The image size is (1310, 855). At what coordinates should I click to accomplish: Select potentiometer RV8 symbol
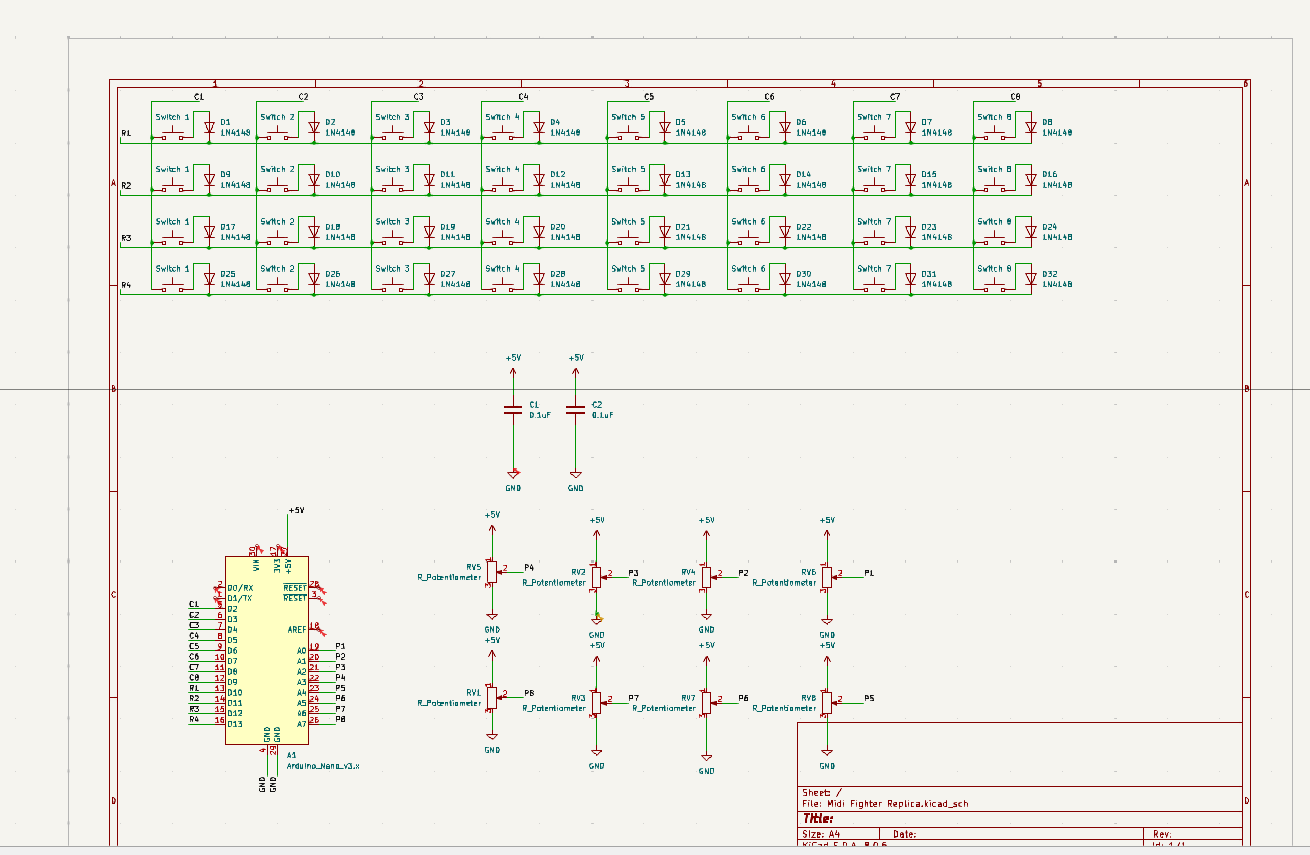click(x=828, y=702)
